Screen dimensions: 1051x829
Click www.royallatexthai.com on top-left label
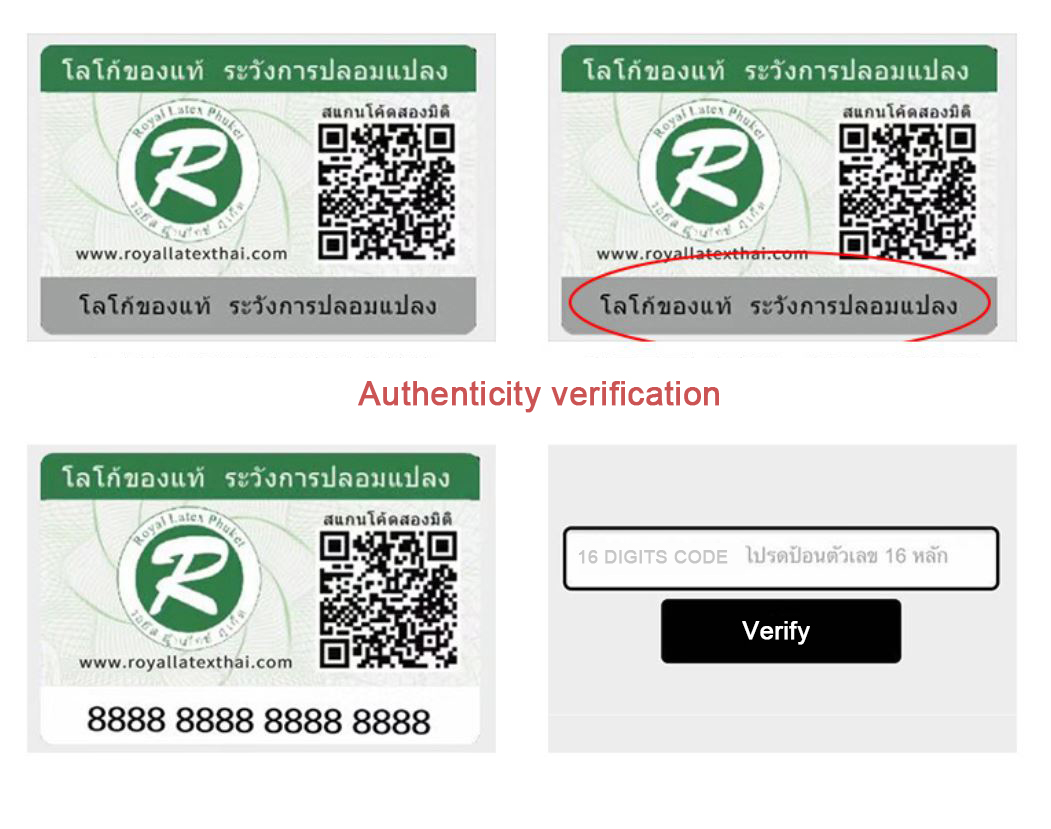[x=182, y=254]
